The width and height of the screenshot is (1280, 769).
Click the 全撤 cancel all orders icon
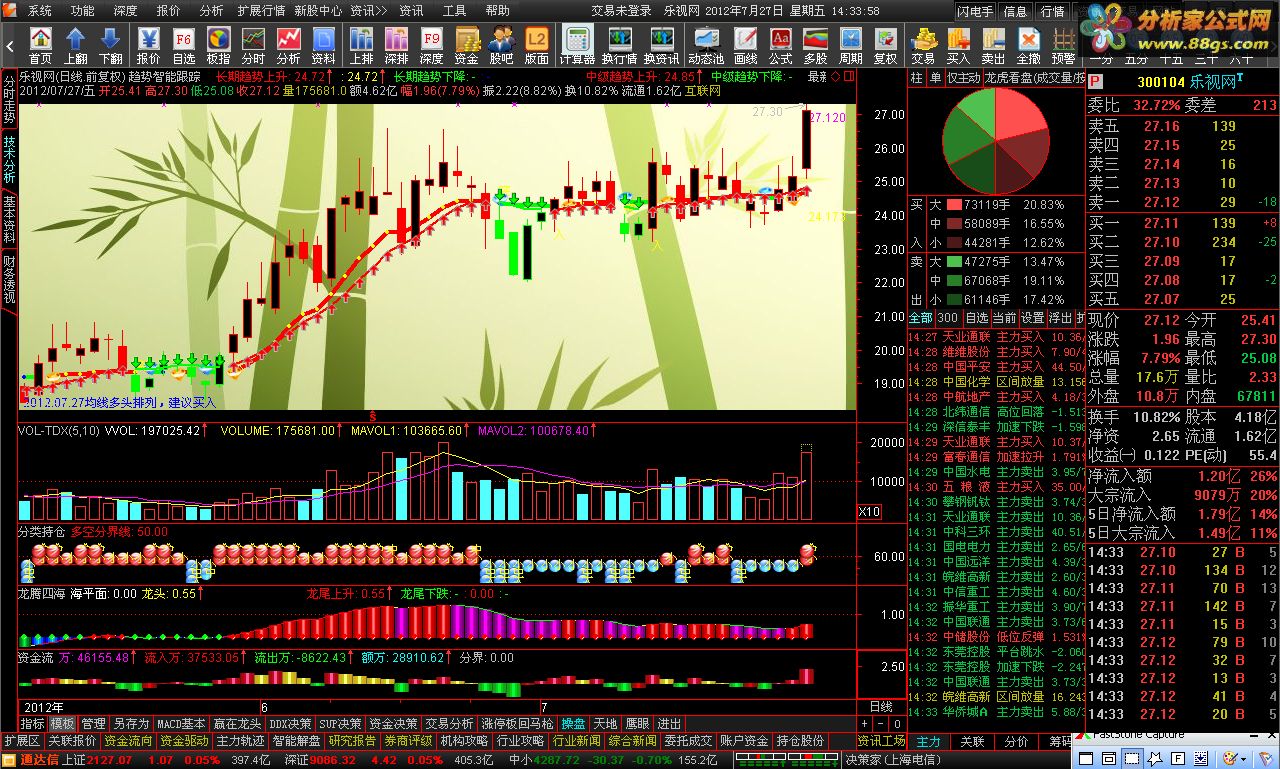[x=1028, y=46]
